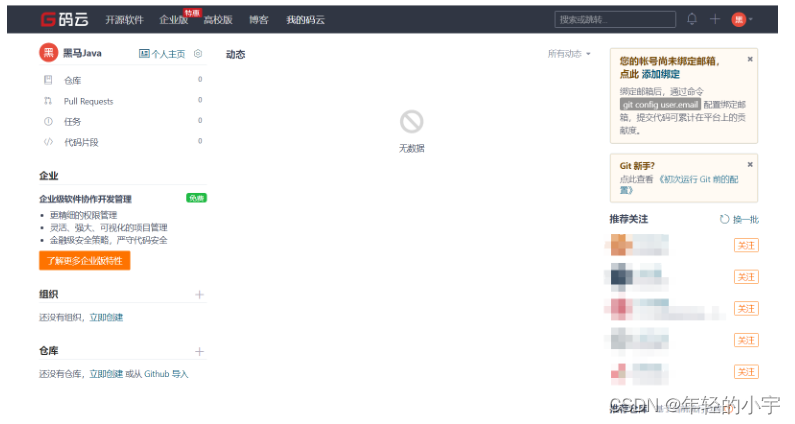Close the Git 新手 notice

[x=750, y=164]
